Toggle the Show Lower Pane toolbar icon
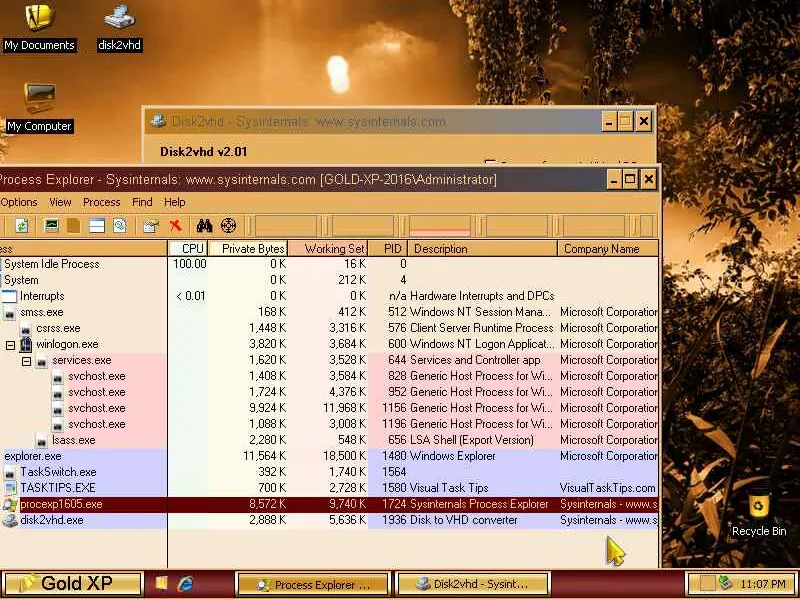The width and height of the screenshot is (800, 600). tap(96, 226)
